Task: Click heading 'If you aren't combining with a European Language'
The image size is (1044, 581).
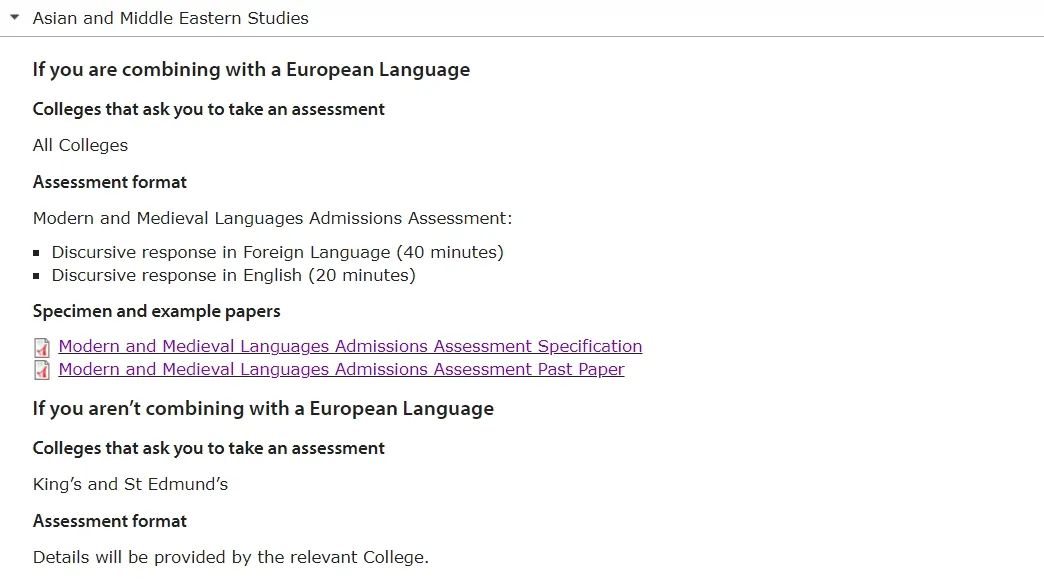Action: [x=263, y=409]
